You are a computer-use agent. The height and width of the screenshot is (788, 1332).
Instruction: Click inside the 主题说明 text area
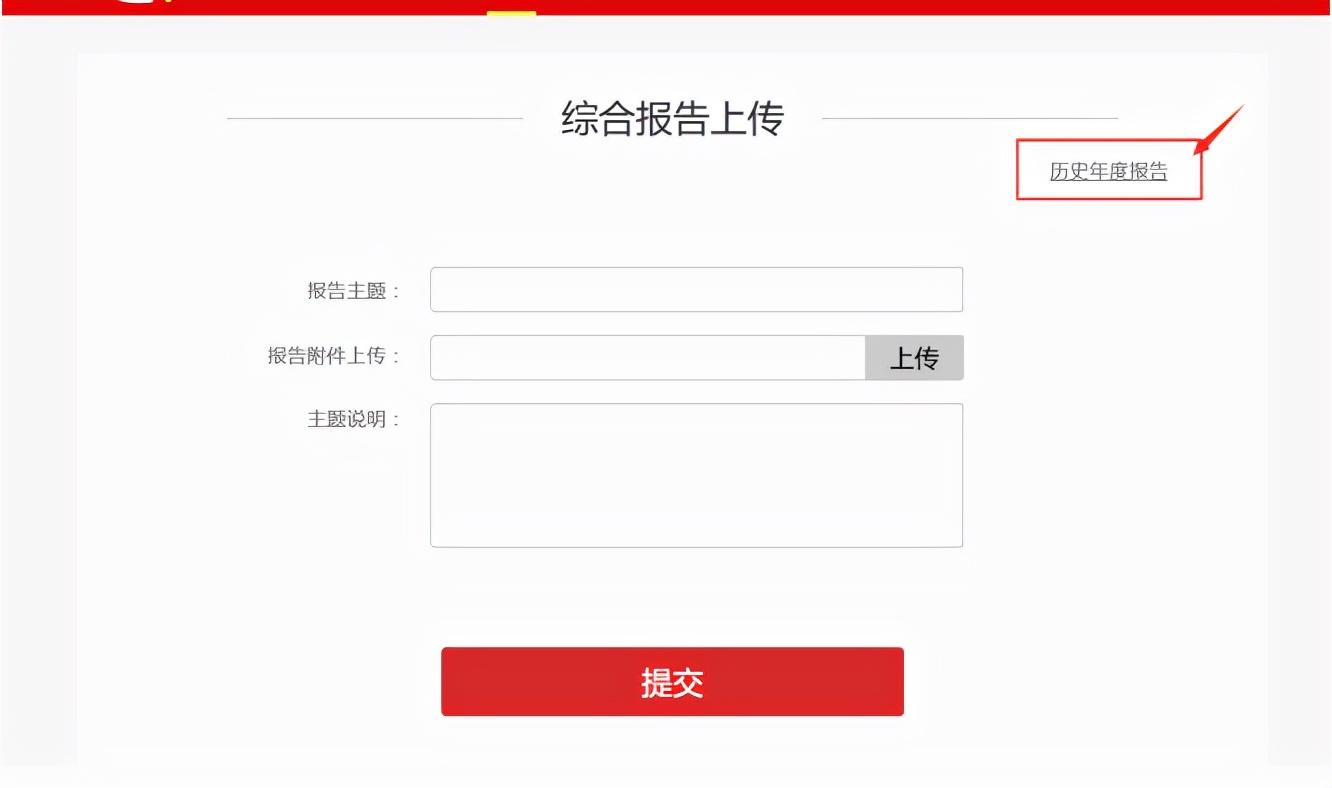point(696,475)
